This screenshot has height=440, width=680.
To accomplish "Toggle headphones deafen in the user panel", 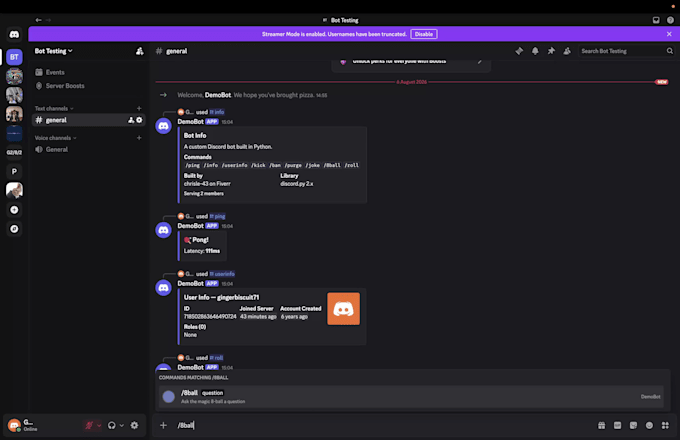I will point(112,425).
